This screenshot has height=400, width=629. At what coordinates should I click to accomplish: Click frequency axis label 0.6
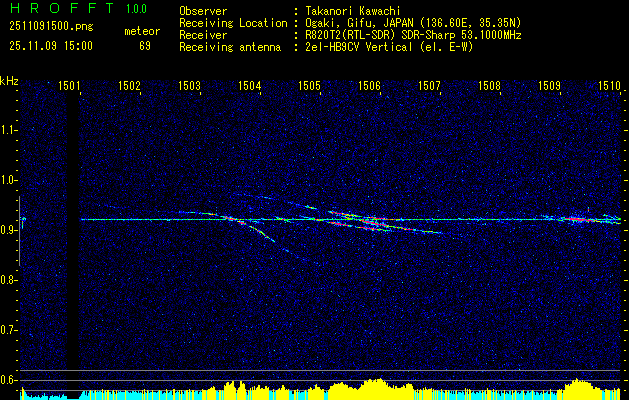pos(8,380)
